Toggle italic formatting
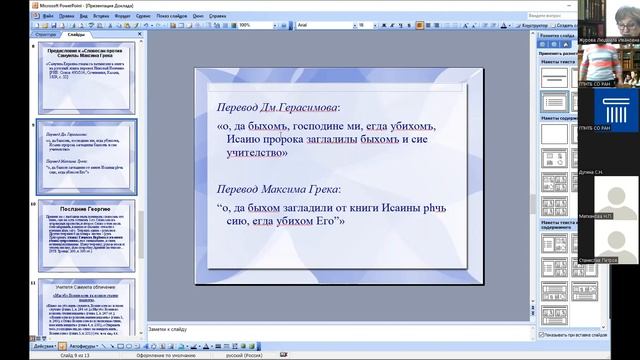This screenshot has width=640, height=360. pyautogui.click(x=392, y=25)
